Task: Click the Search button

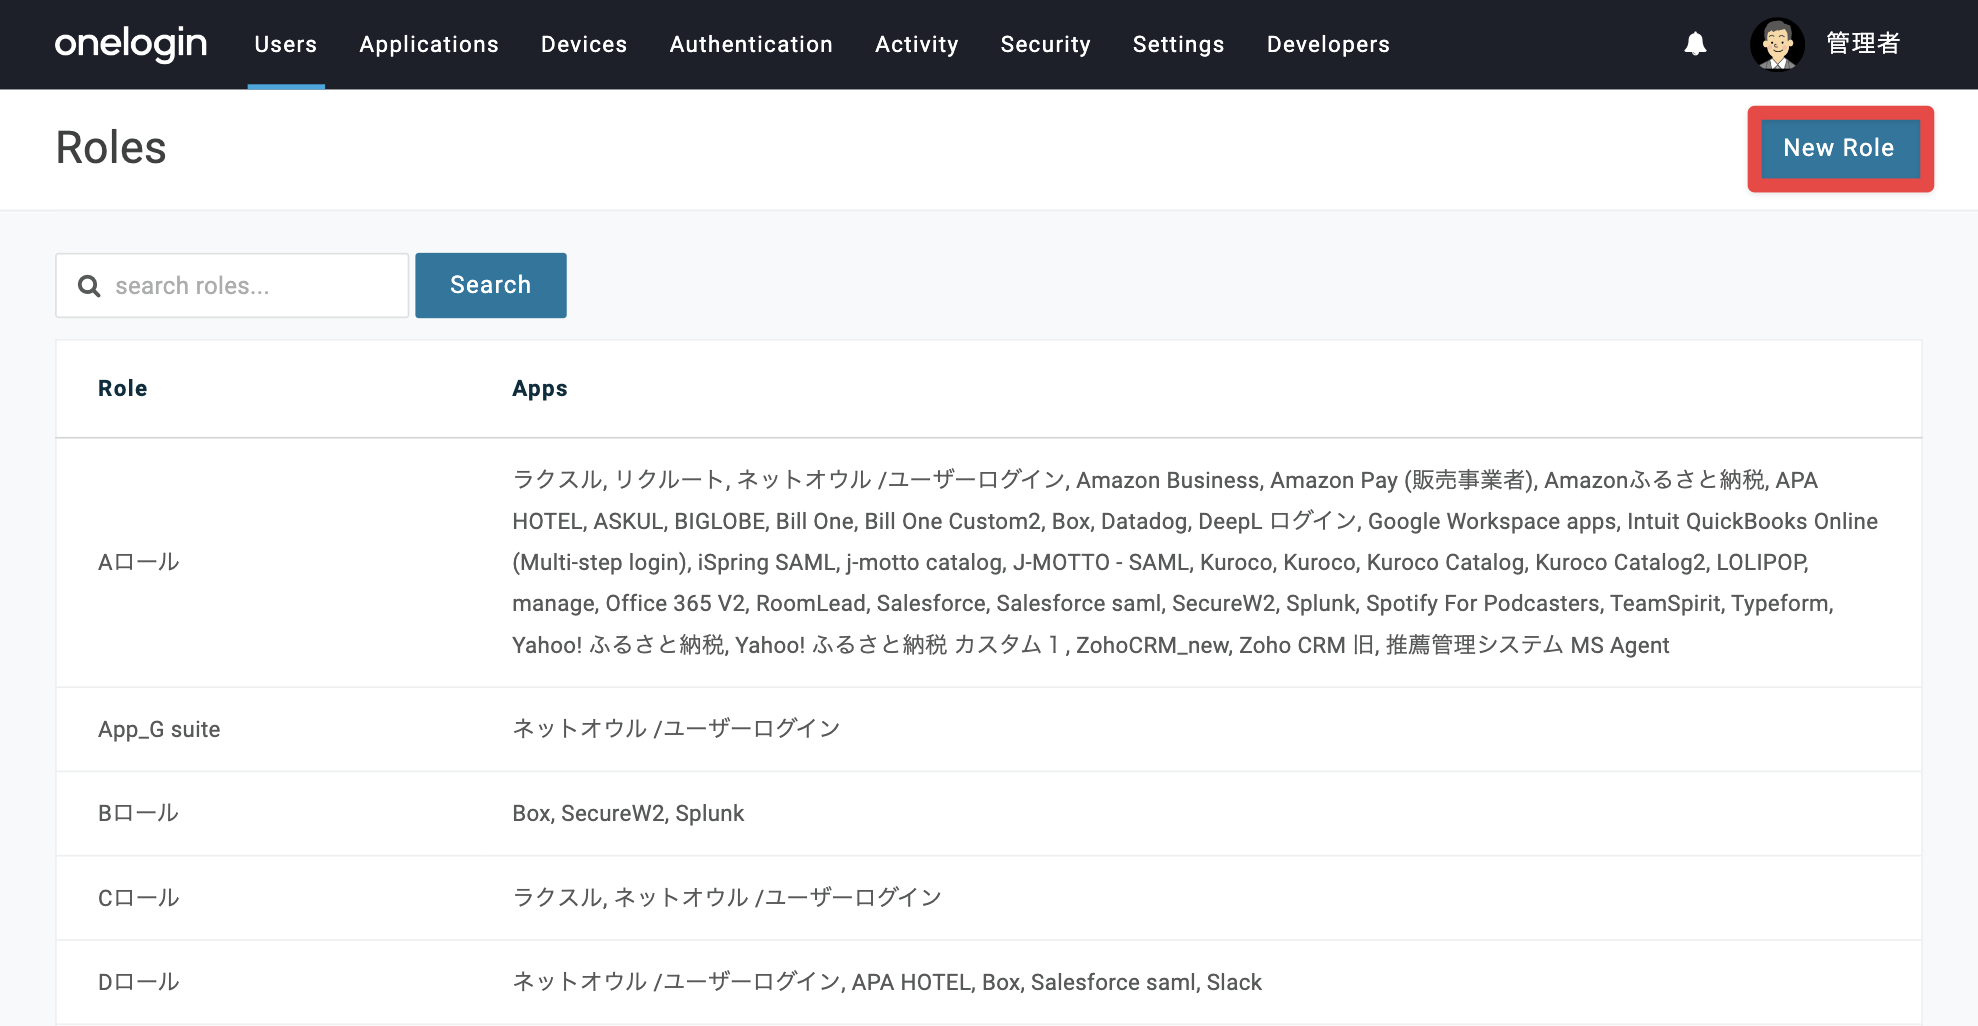Action: (x=491, y=285)
